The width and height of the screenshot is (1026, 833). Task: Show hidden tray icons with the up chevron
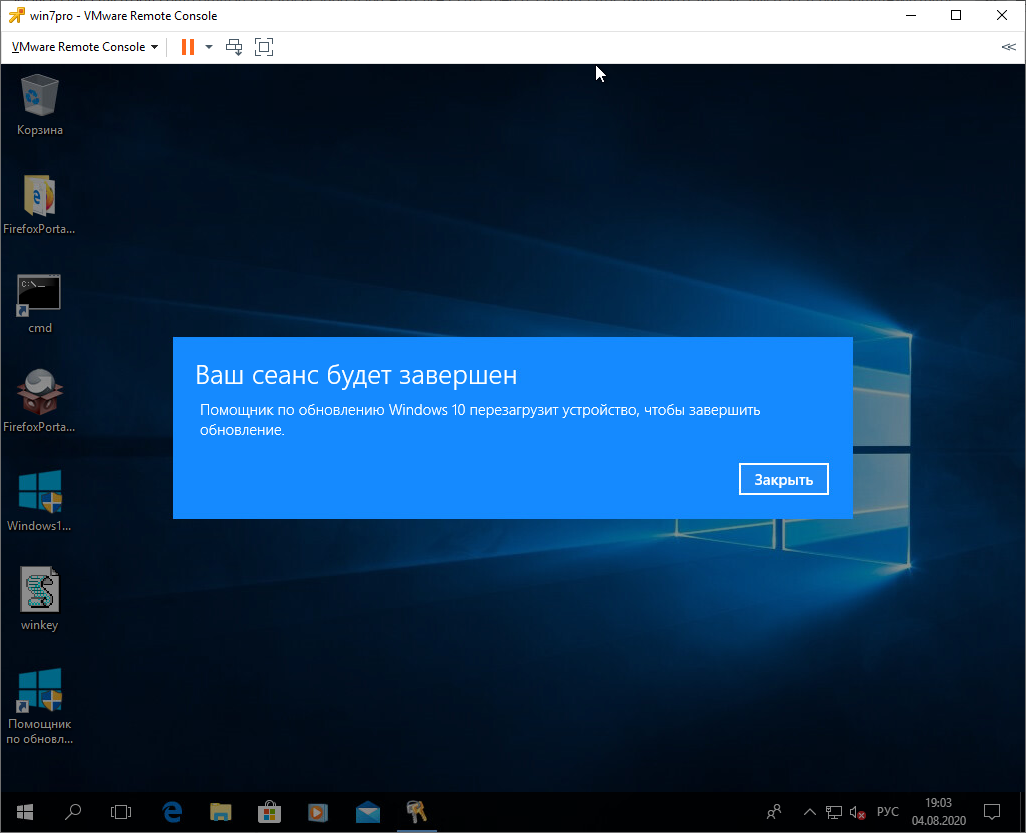click(809, 812)
